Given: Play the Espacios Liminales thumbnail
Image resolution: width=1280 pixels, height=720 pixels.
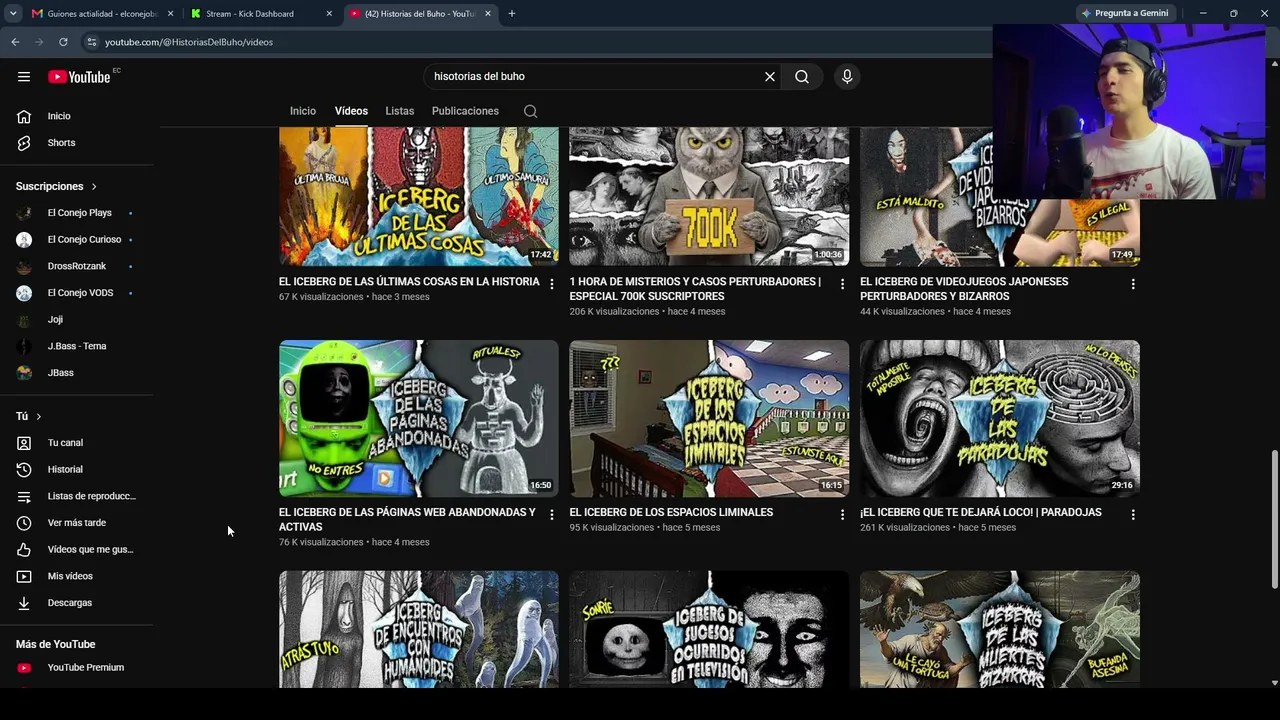Looking at the screenshot, I should (709, 418).
